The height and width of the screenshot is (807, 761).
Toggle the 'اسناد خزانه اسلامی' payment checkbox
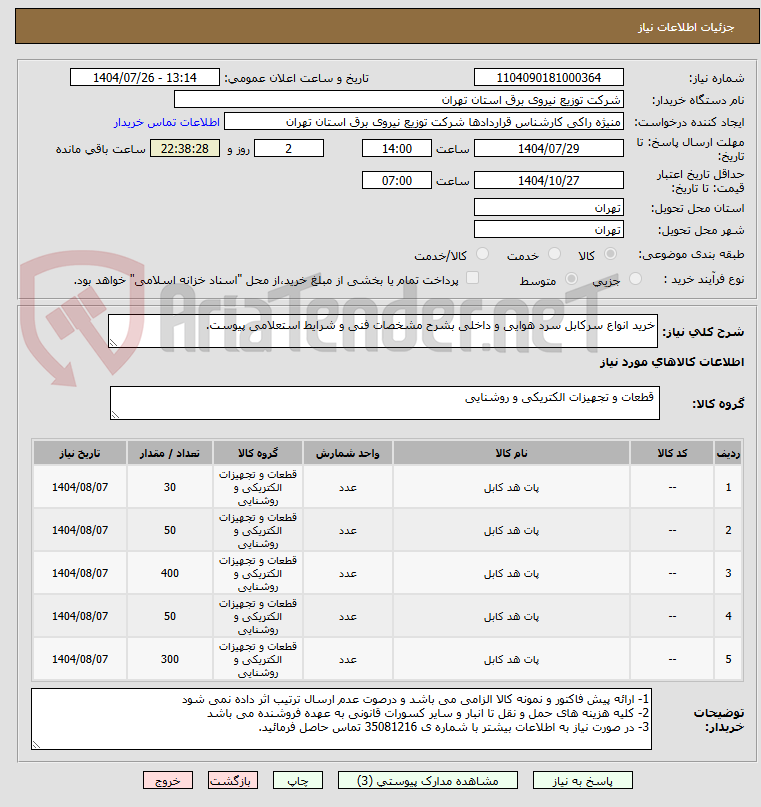(472, 278)
